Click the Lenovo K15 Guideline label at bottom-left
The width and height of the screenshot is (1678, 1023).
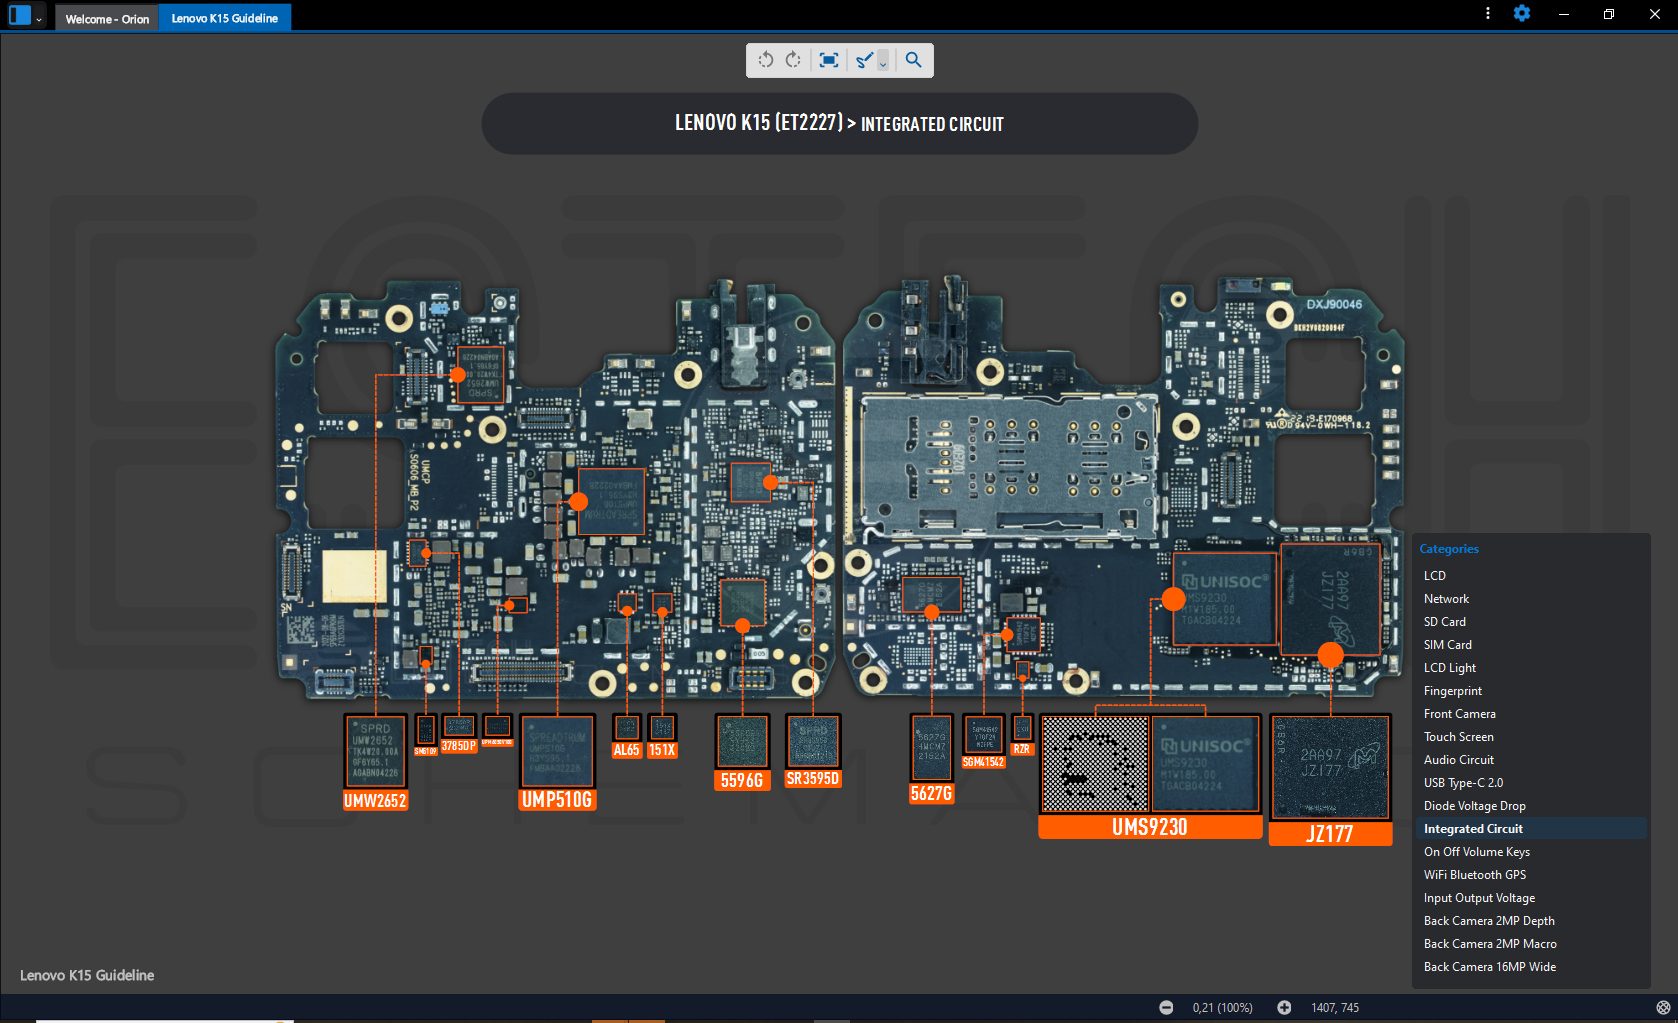pyautogui.click(x=87, y=975)
